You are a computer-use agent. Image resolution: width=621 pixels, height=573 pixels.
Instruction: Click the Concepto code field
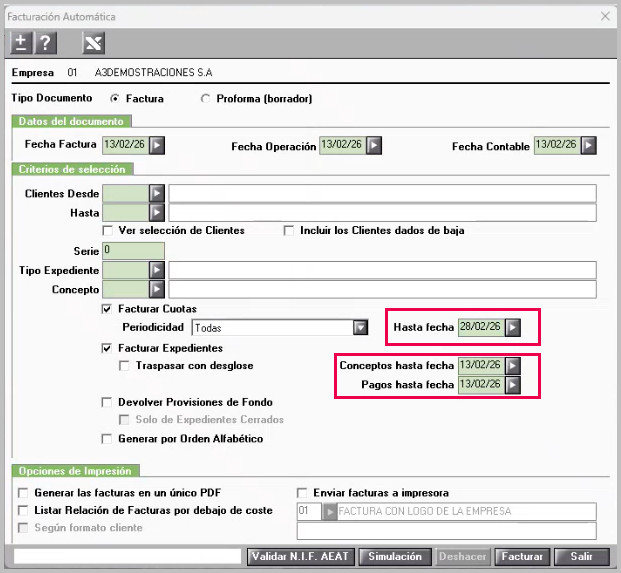pos(126,289)
